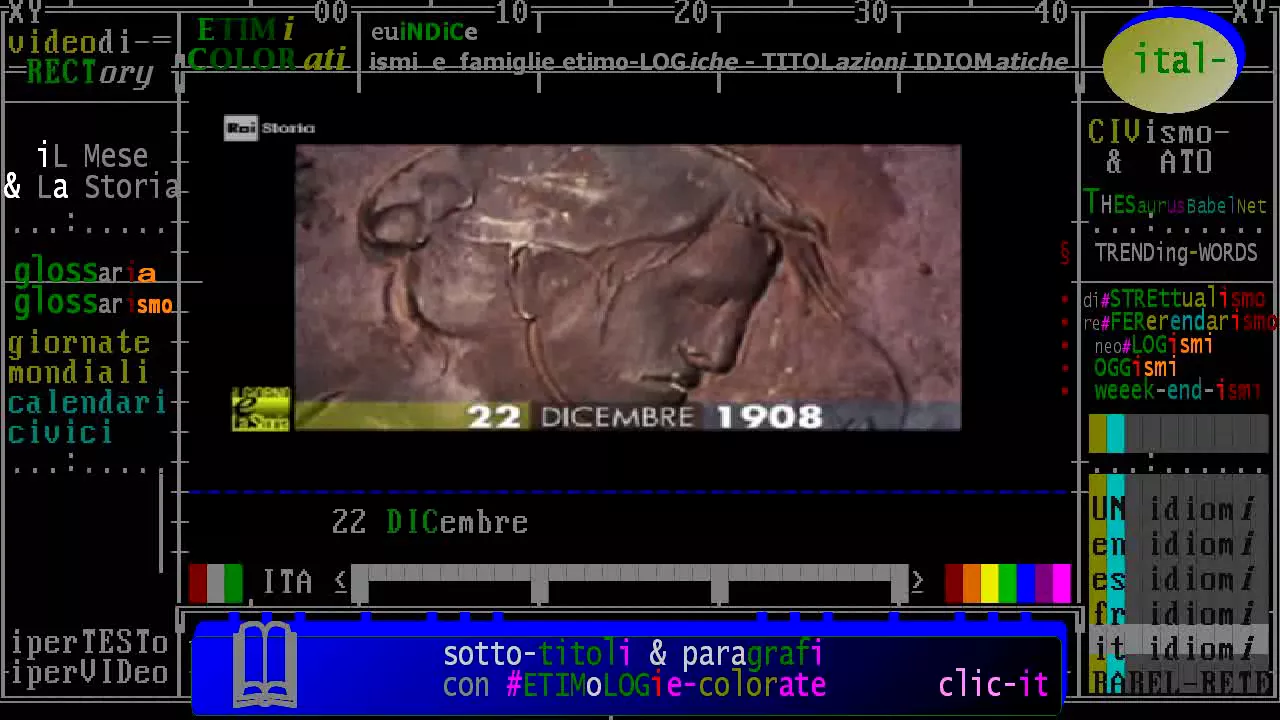The height and width of the screenshot is (720, 1280).
Task: Click the 'ismi e famiglie etimo-LOGiche' title text
Action: pos(554,62)
